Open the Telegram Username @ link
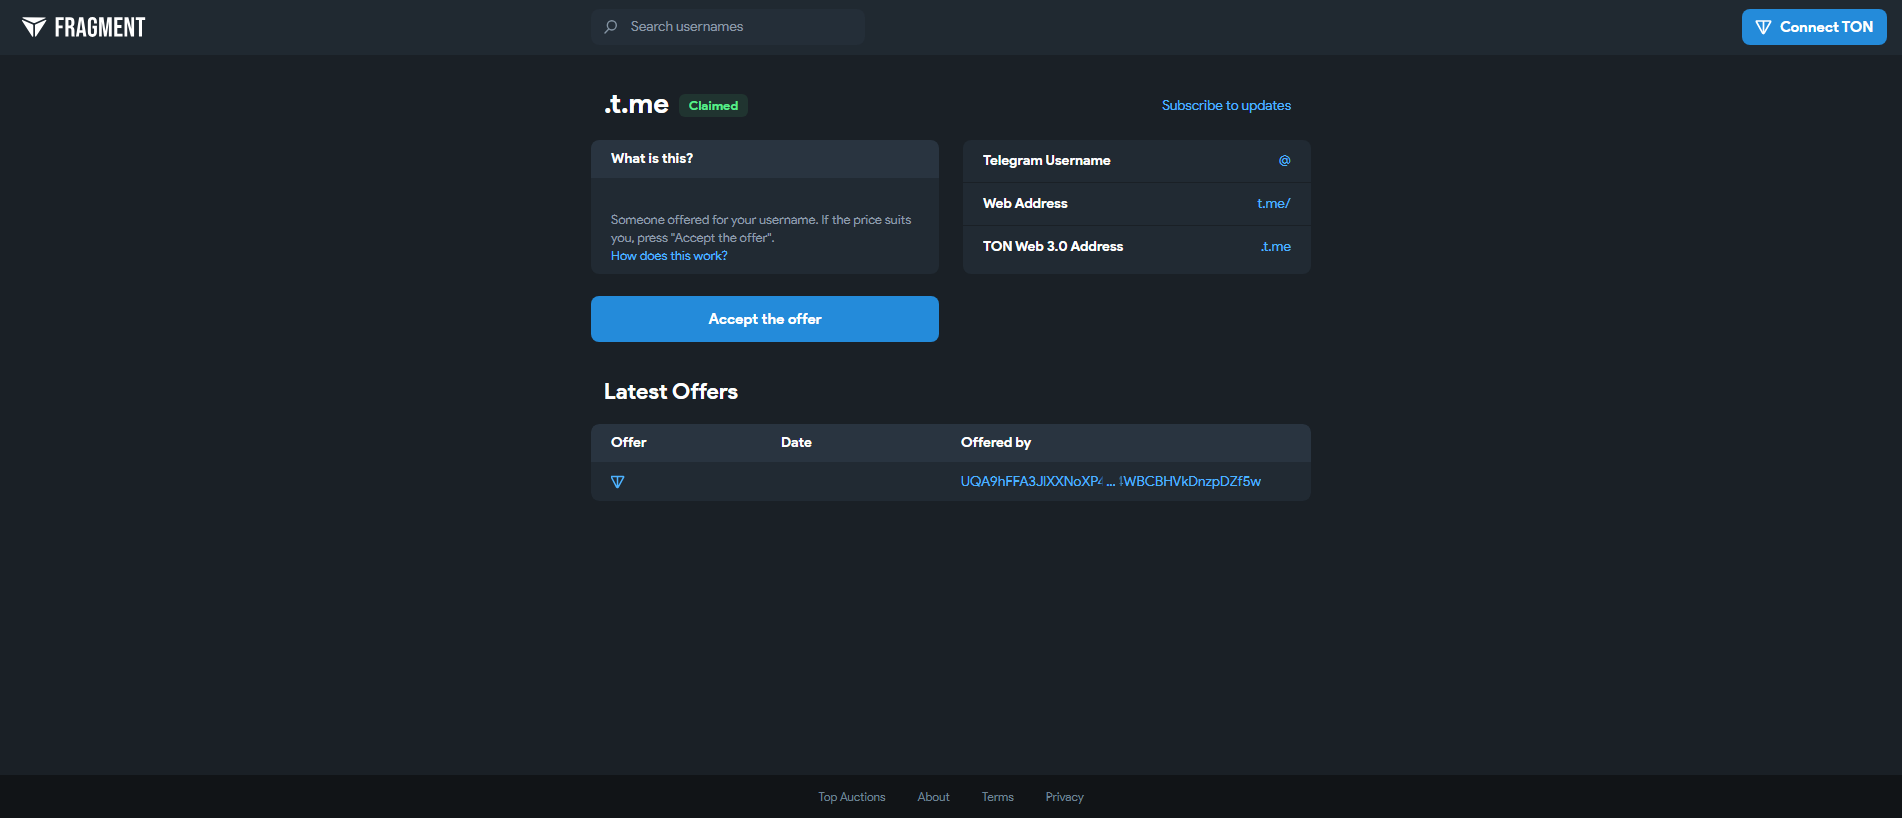1902x818 pixels. [1285, 160]
